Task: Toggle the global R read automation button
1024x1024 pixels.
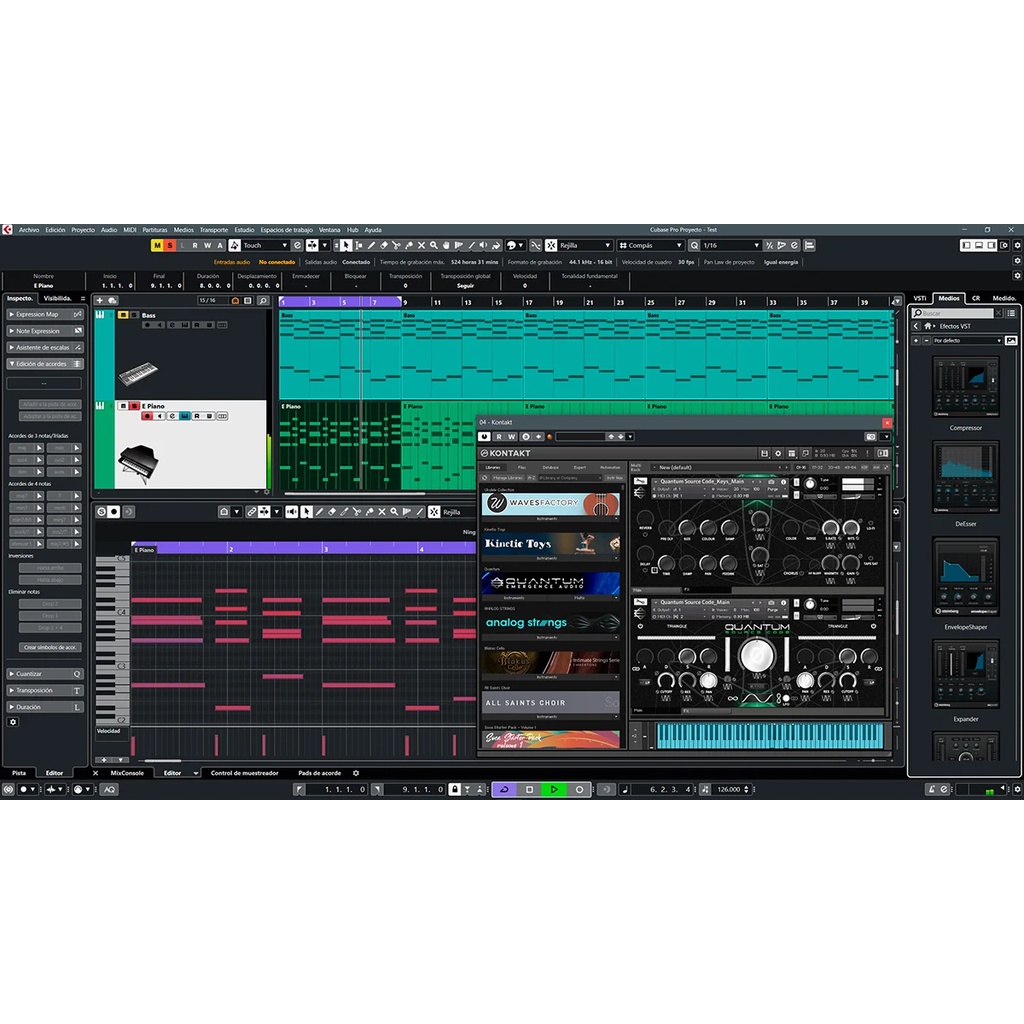Action: [195, 246]
